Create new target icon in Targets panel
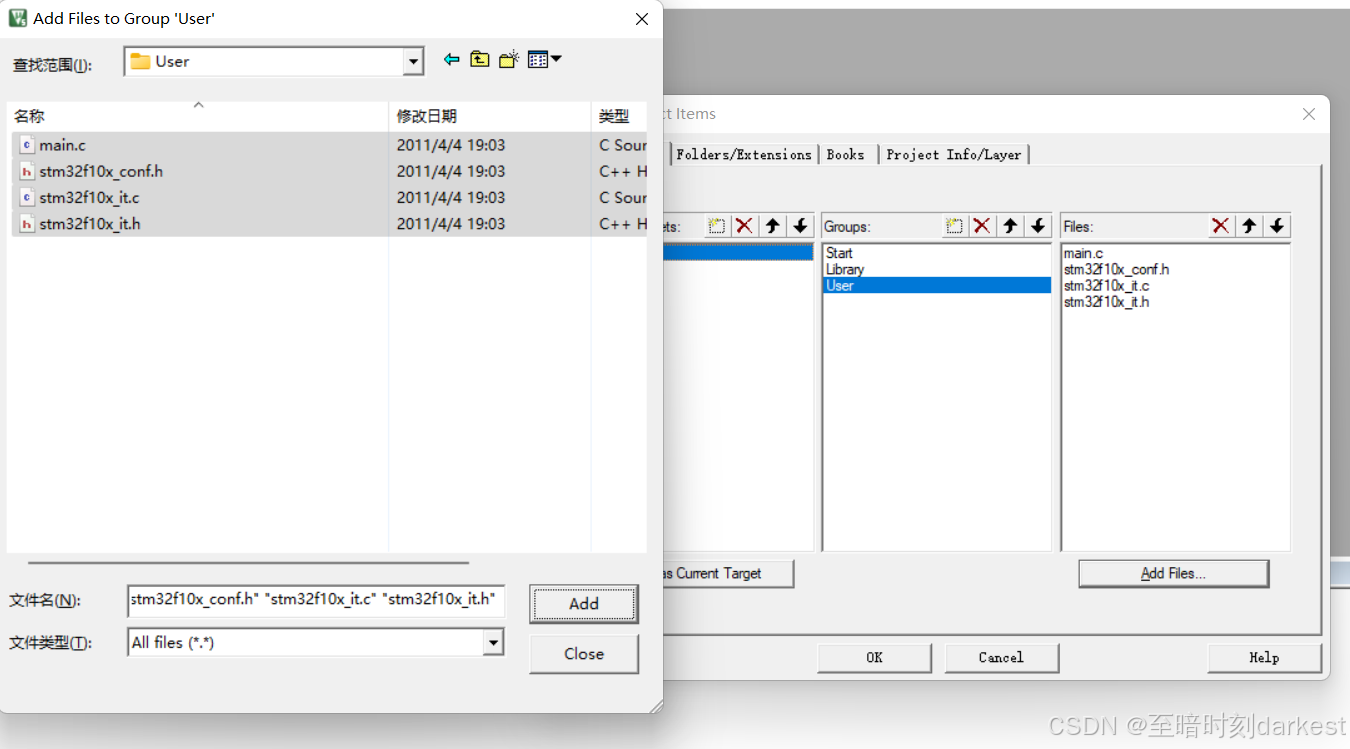The height and width of the screenshot is (749, 1350). coord(716,226)
